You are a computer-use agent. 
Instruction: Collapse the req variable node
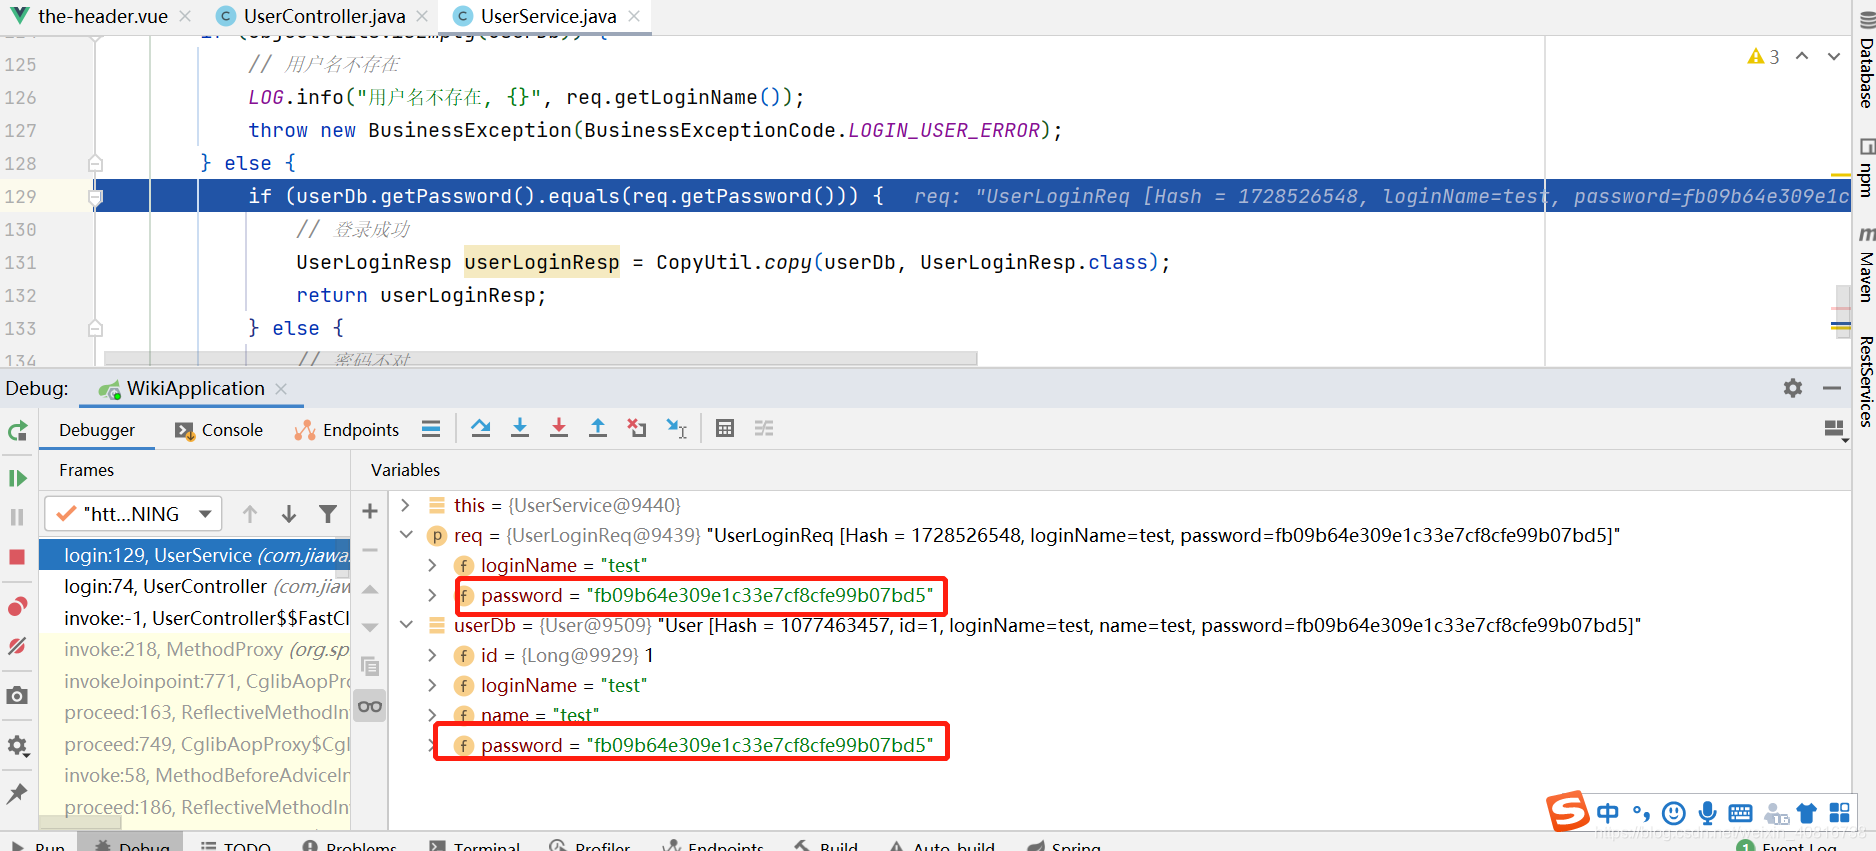pyautogui.click(x=405, y=535)
